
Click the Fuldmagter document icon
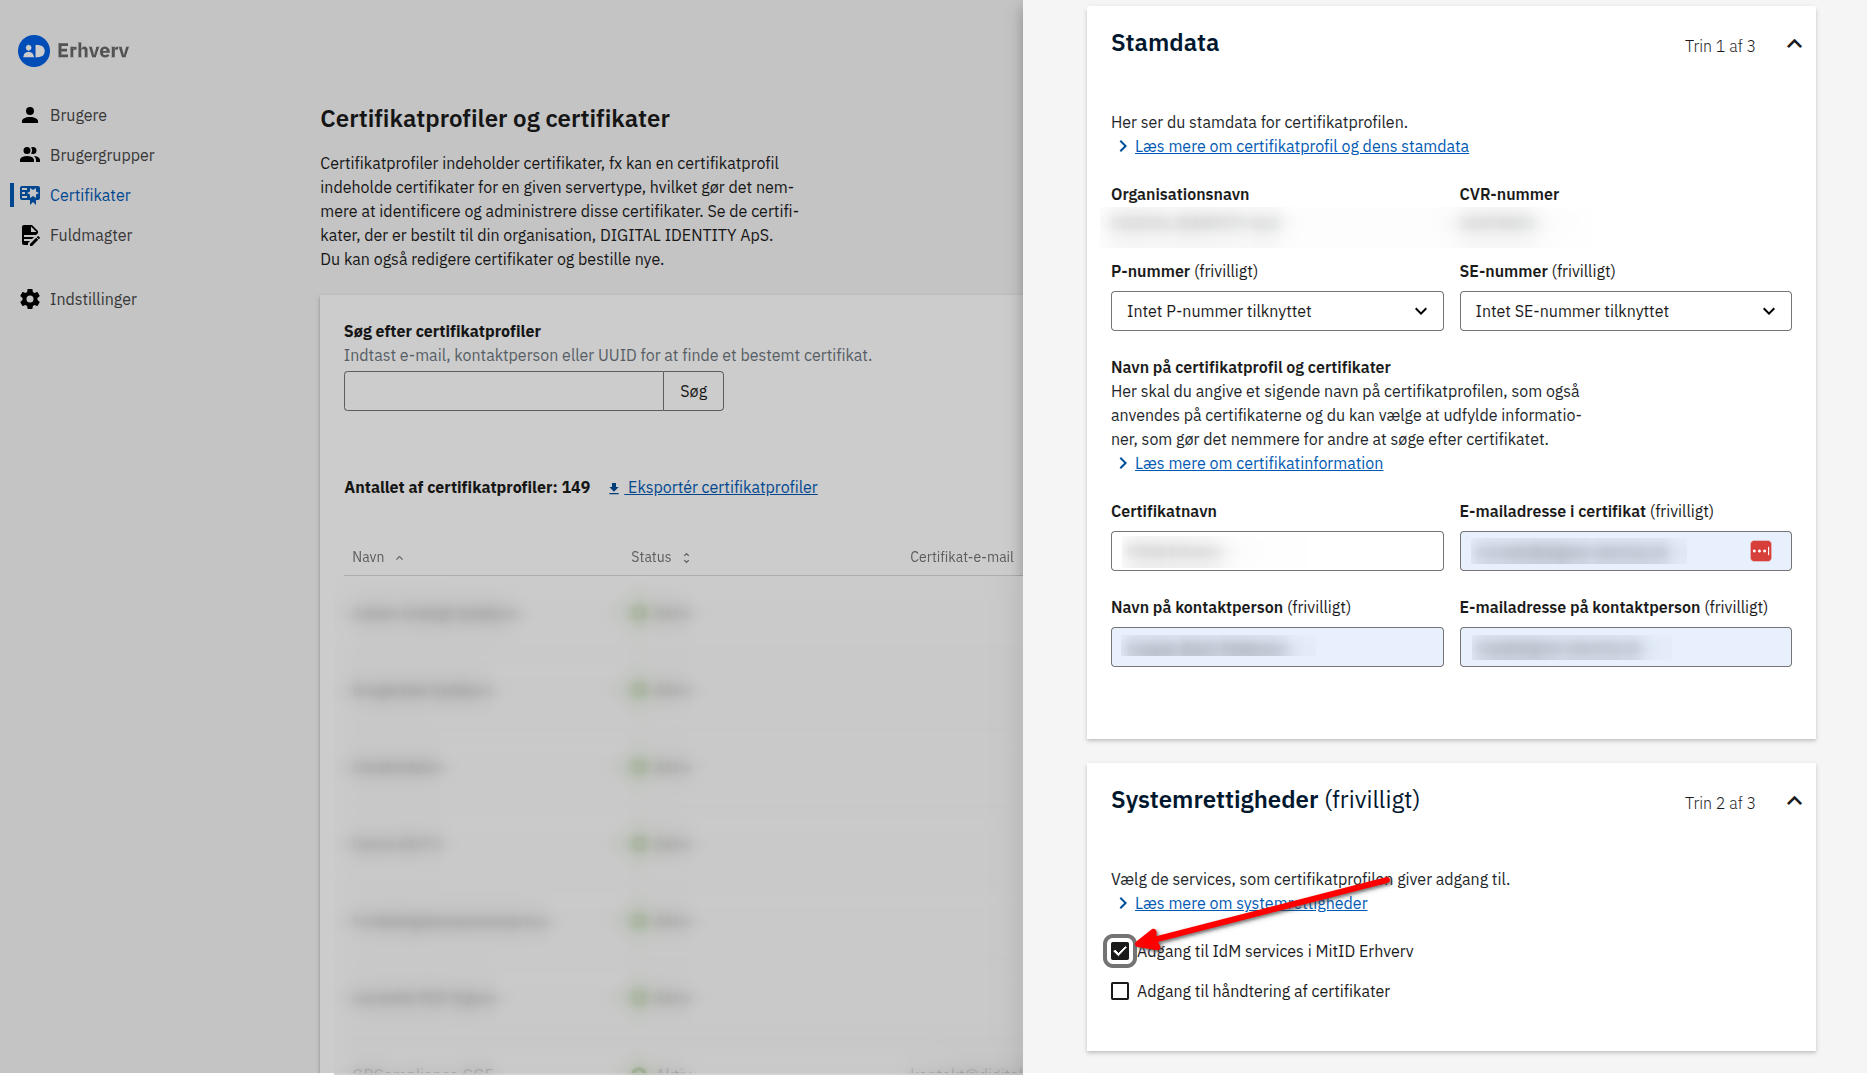pyautogui.click(x=30, y=235)
